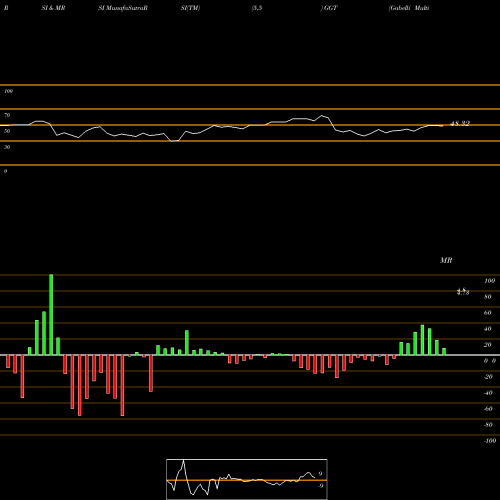Click the '(Gabelli Multi' name text
The height and width of the screenshot is (500, 500).
409,8
